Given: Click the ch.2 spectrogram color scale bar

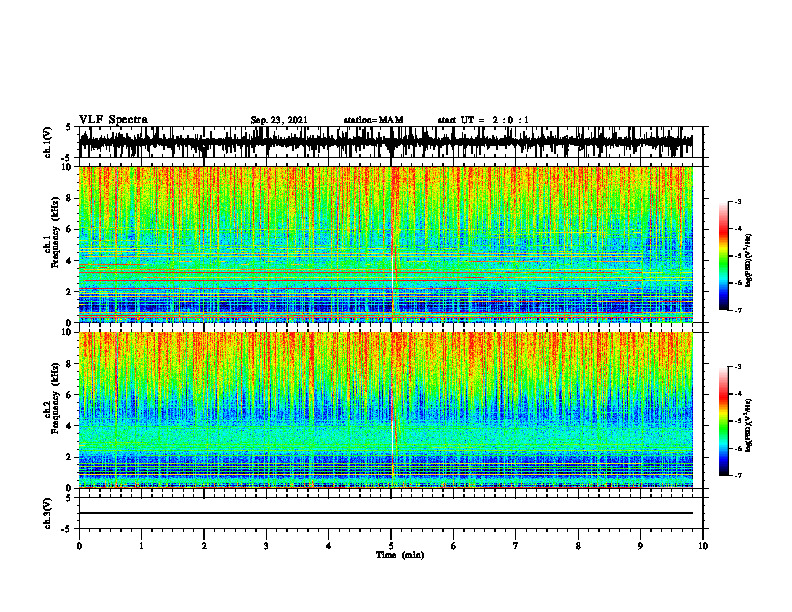Looking at the screenshot, I should tap(723, 421).
